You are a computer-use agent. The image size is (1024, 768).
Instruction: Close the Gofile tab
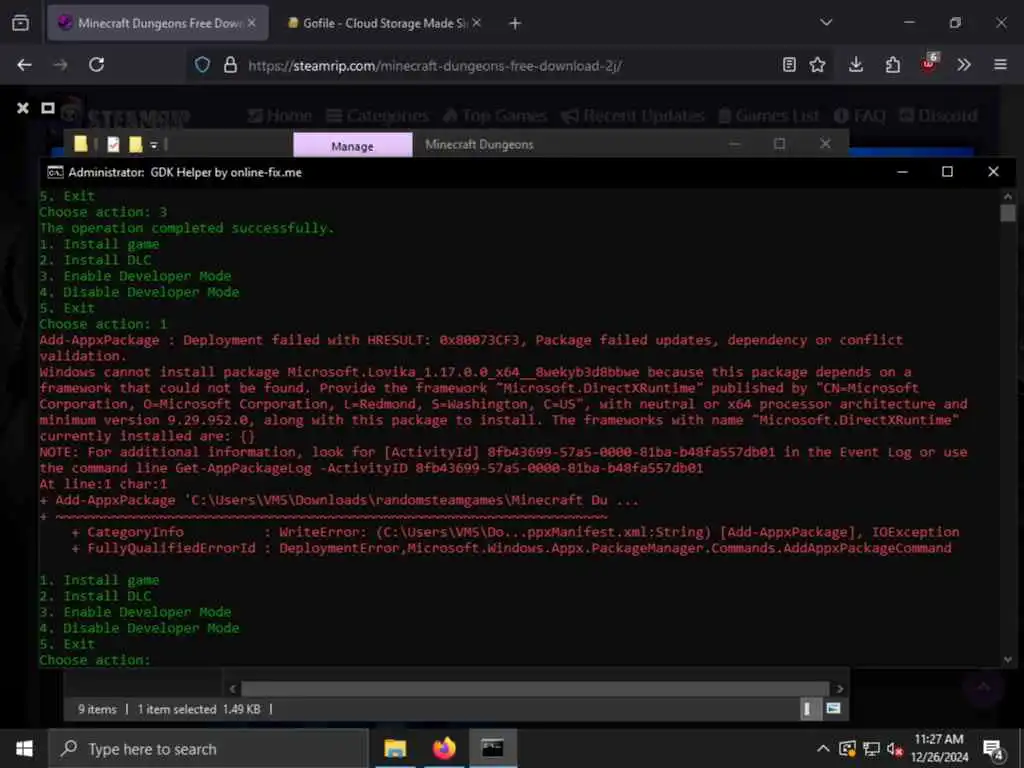[x=477, y=23]
